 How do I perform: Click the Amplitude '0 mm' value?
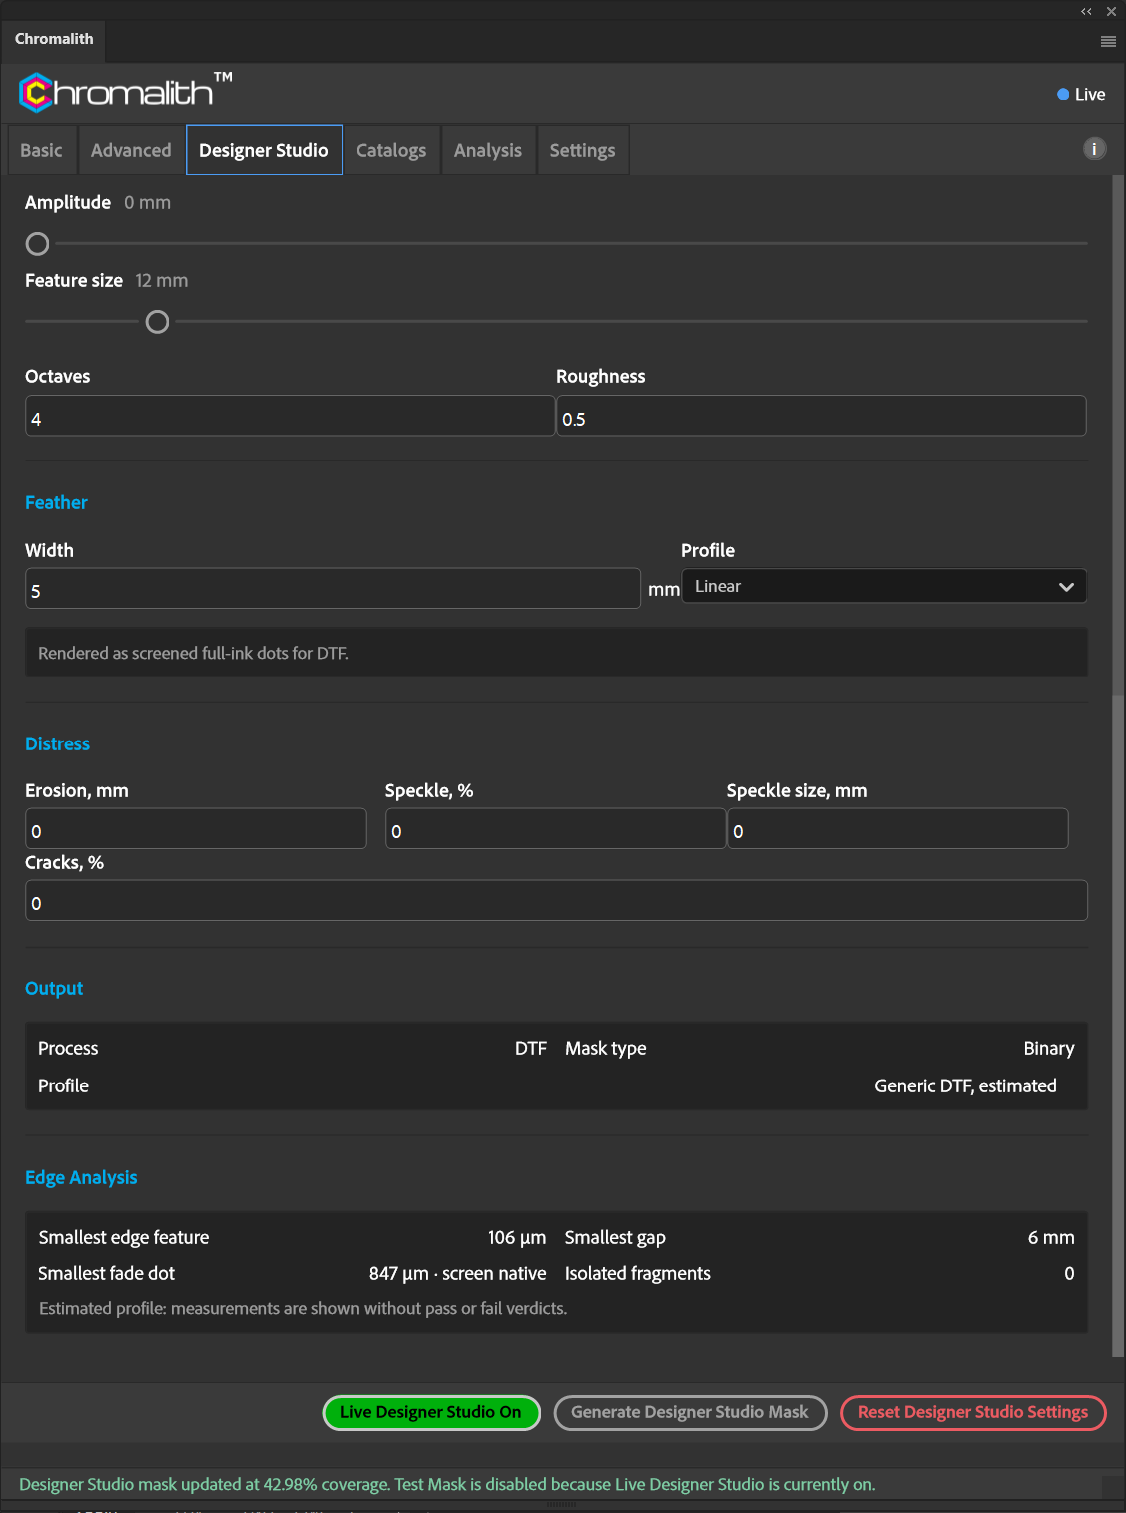(148, 202)
